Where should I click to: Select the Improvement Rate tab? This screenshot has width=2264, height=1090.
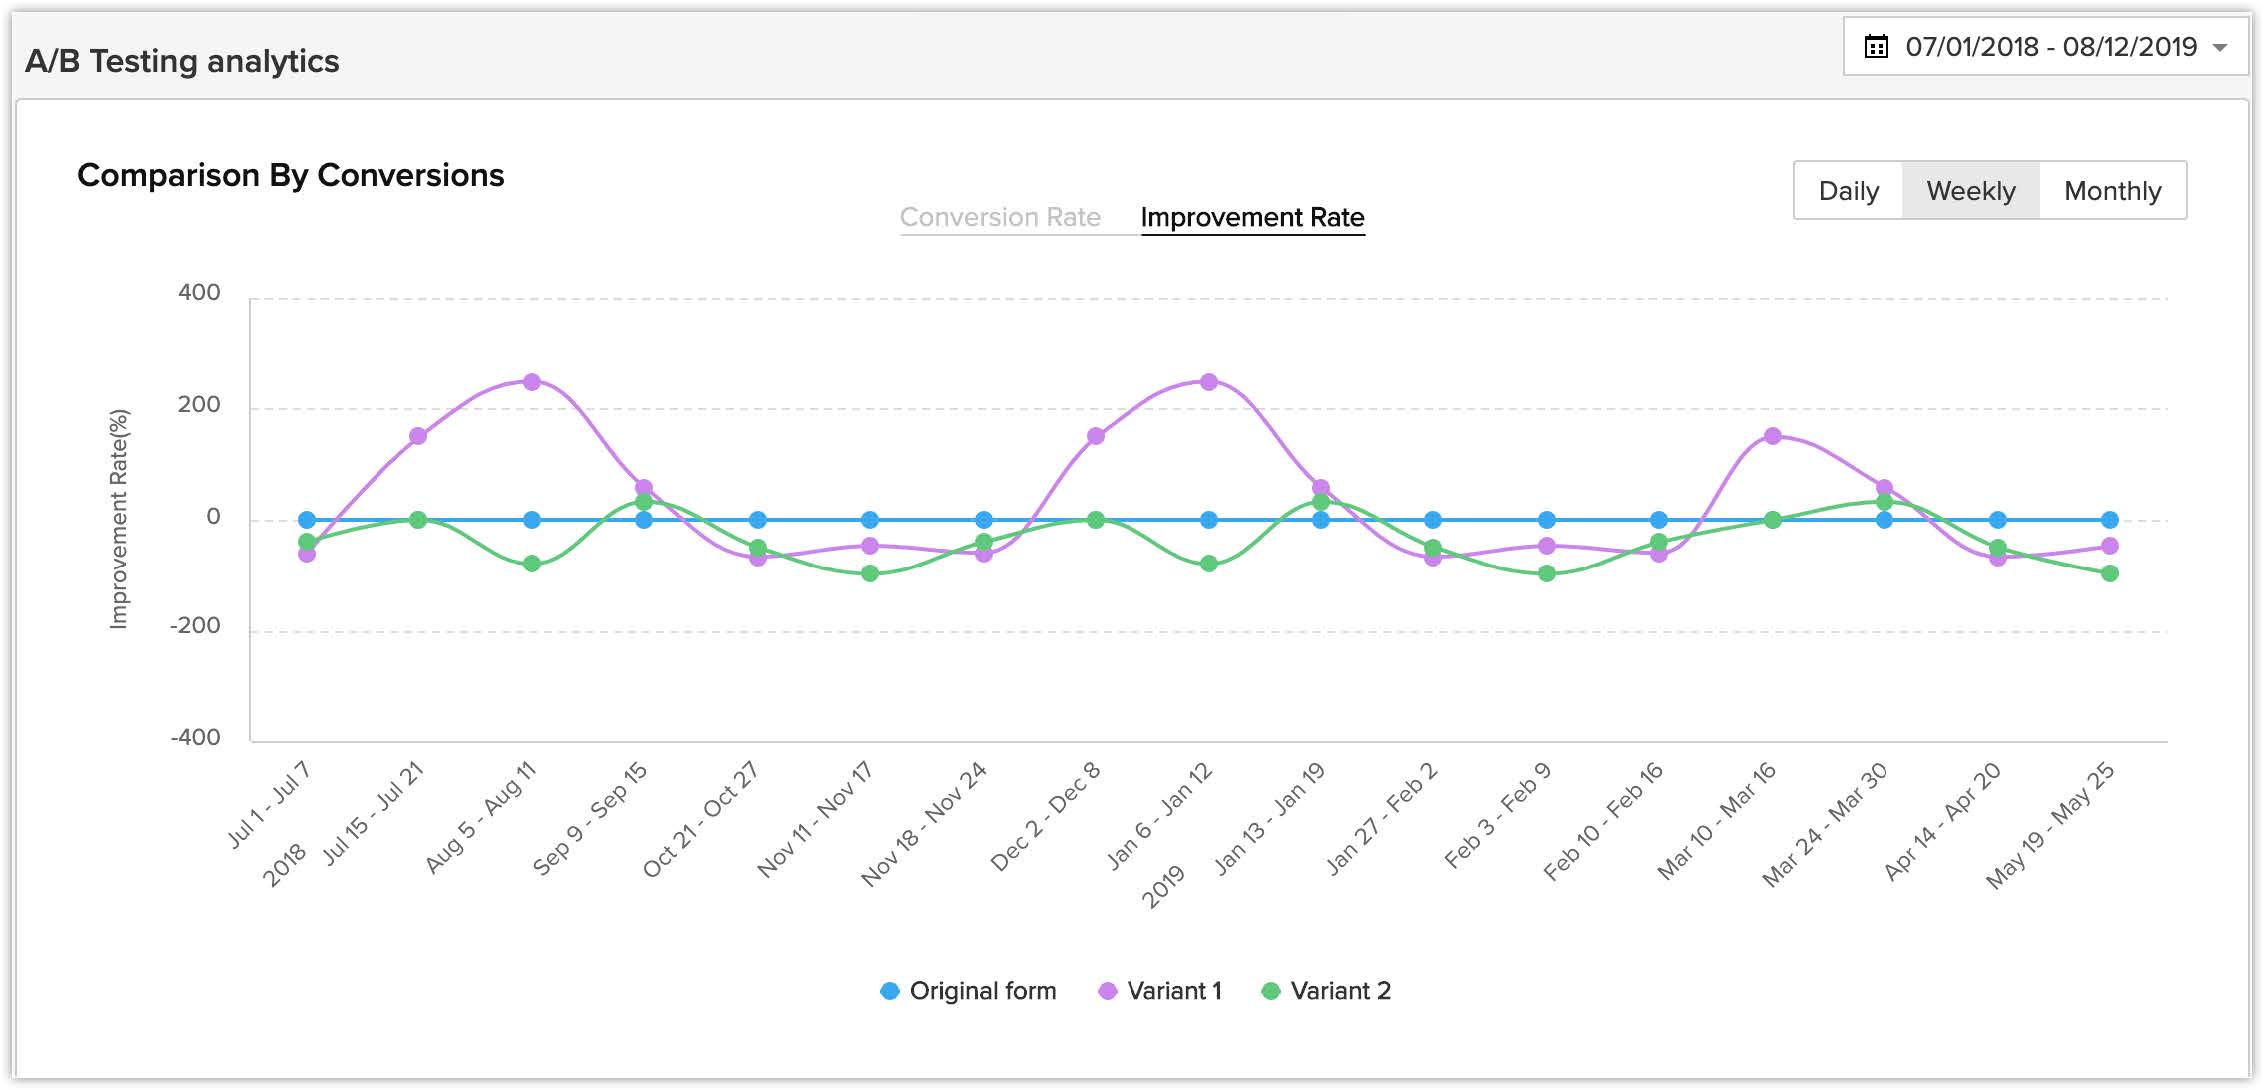click(1252, 217)
